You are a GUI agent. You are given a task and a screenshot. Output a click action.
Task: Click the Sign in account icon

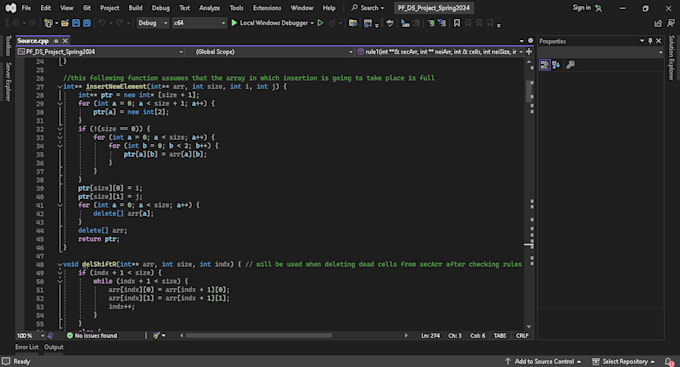(x=598, y=8)
